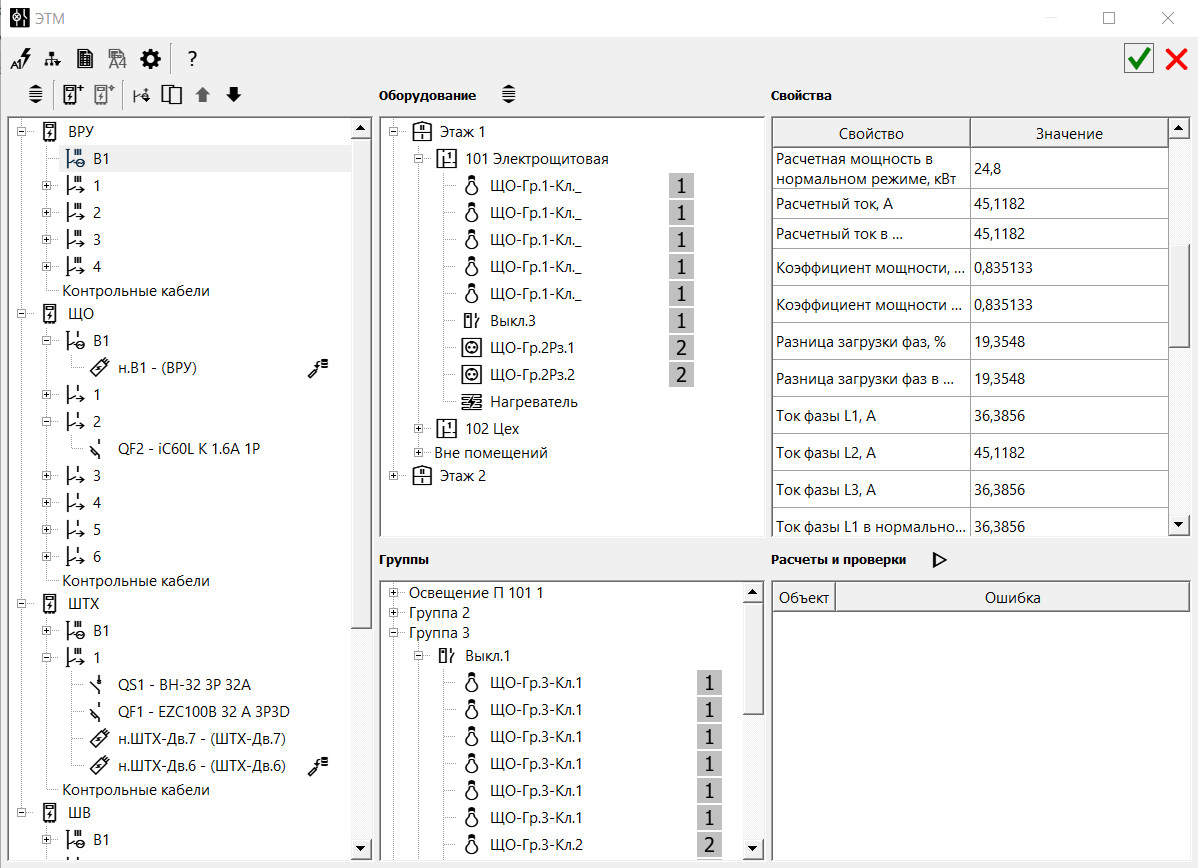
Task: Click the lightning bolt calculation icon
Action: [21, 59]
